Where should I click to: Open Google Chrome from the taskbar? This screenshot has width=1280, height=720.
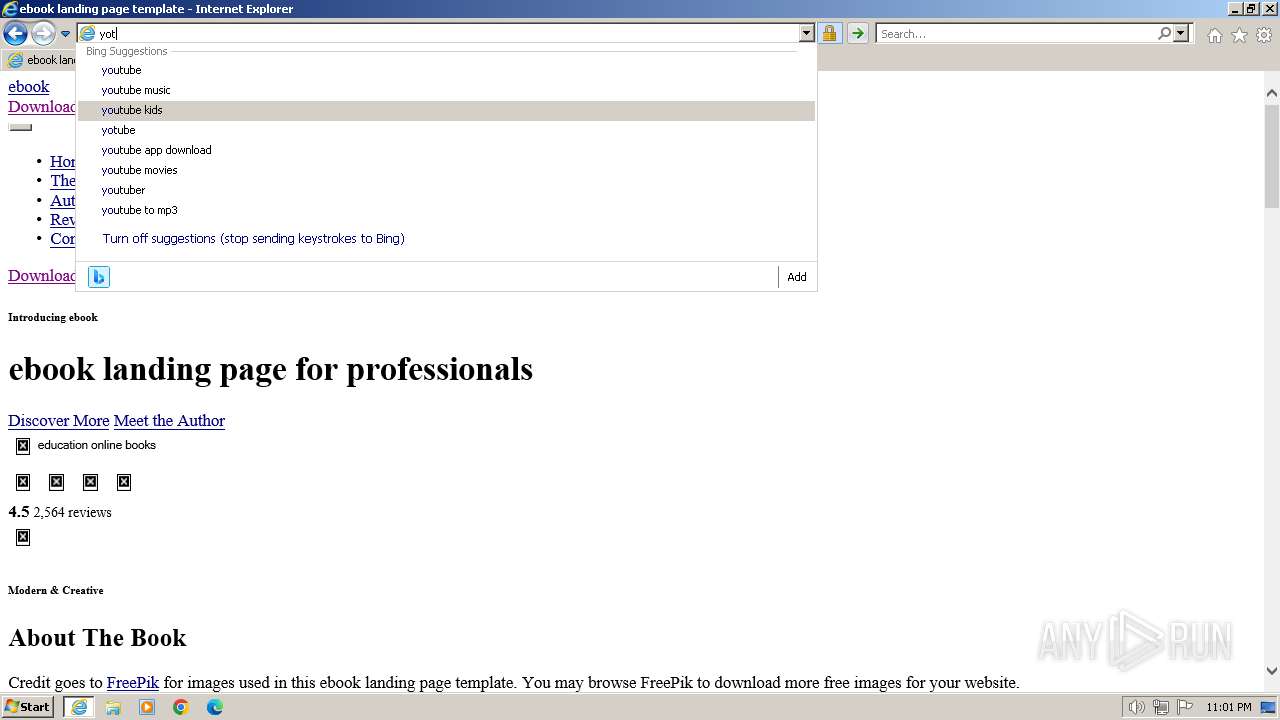[181, 707]
